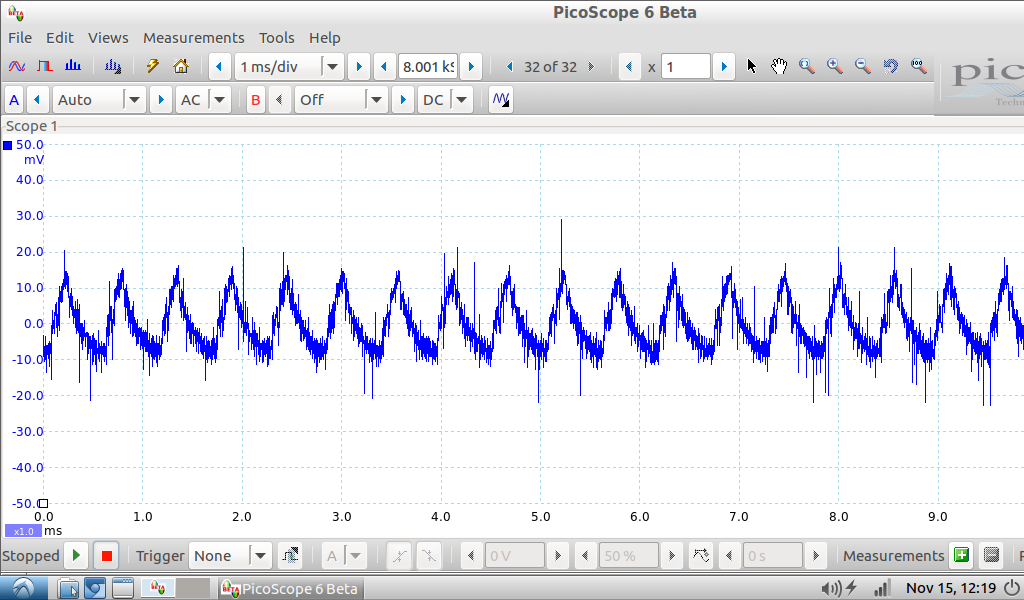Image resolution: width=1024 pixels, height=600 pixels.
Task: Open the Measurements menu
Action: [x=193, y=38]
